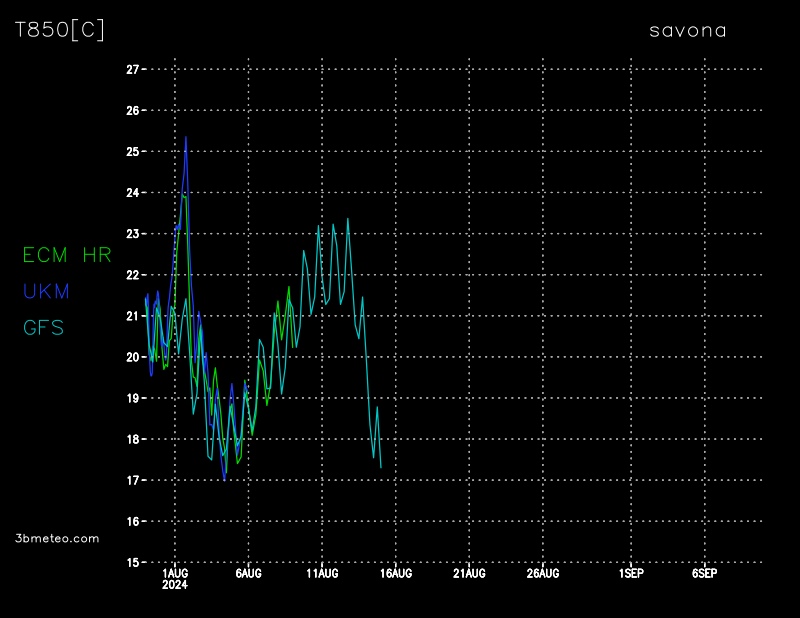Select the 26AUG date tick label
Viewport: 800px width, 618px height.
543,574
